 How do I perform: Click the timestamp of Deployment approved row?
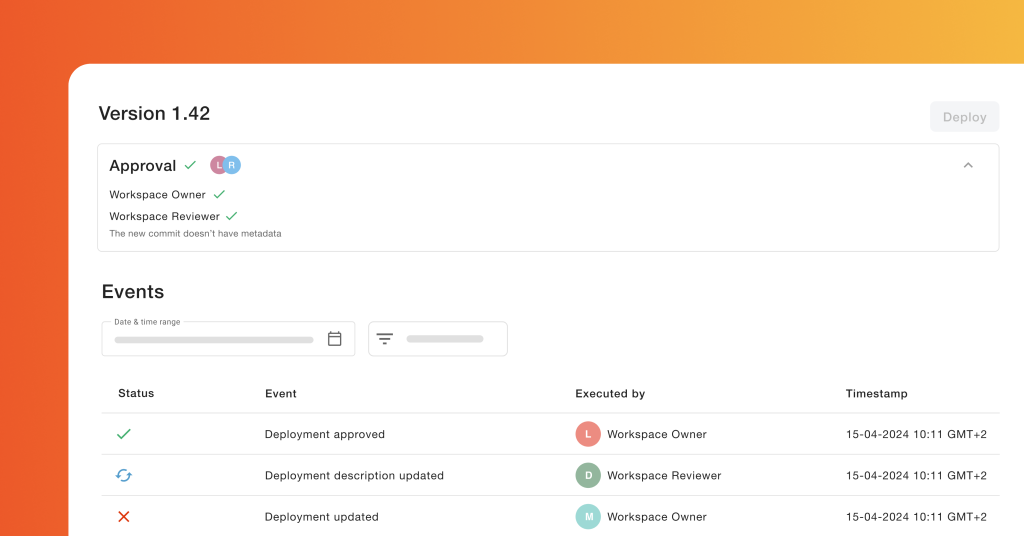point(916,434)
